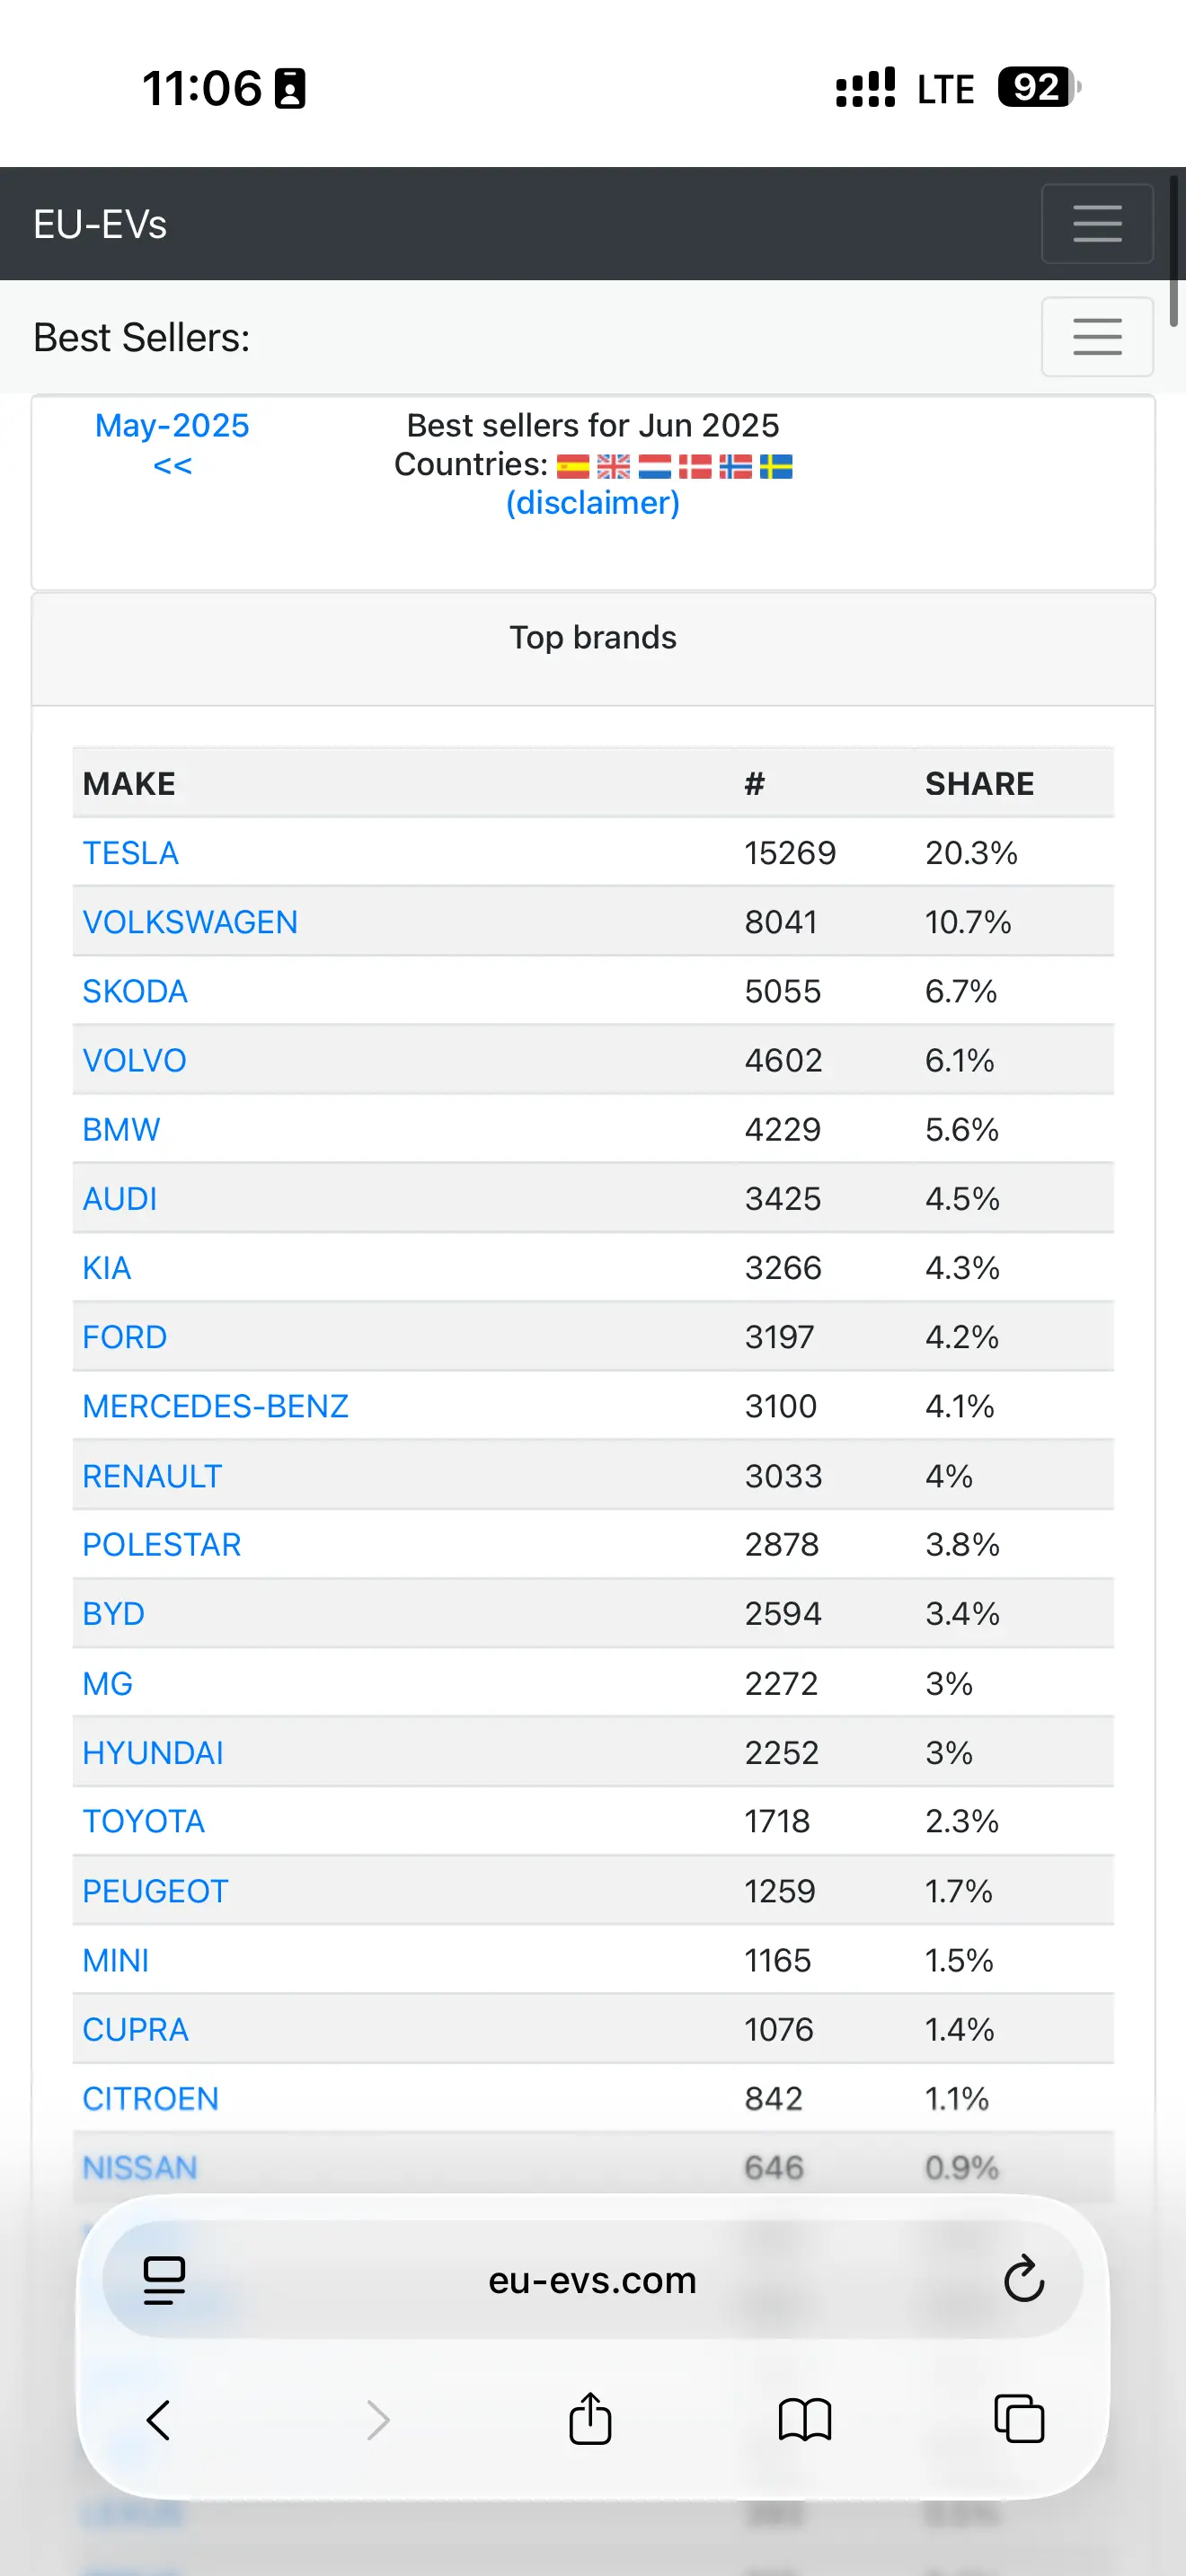Open Safari bookmarks book icon

(805, 2420)
